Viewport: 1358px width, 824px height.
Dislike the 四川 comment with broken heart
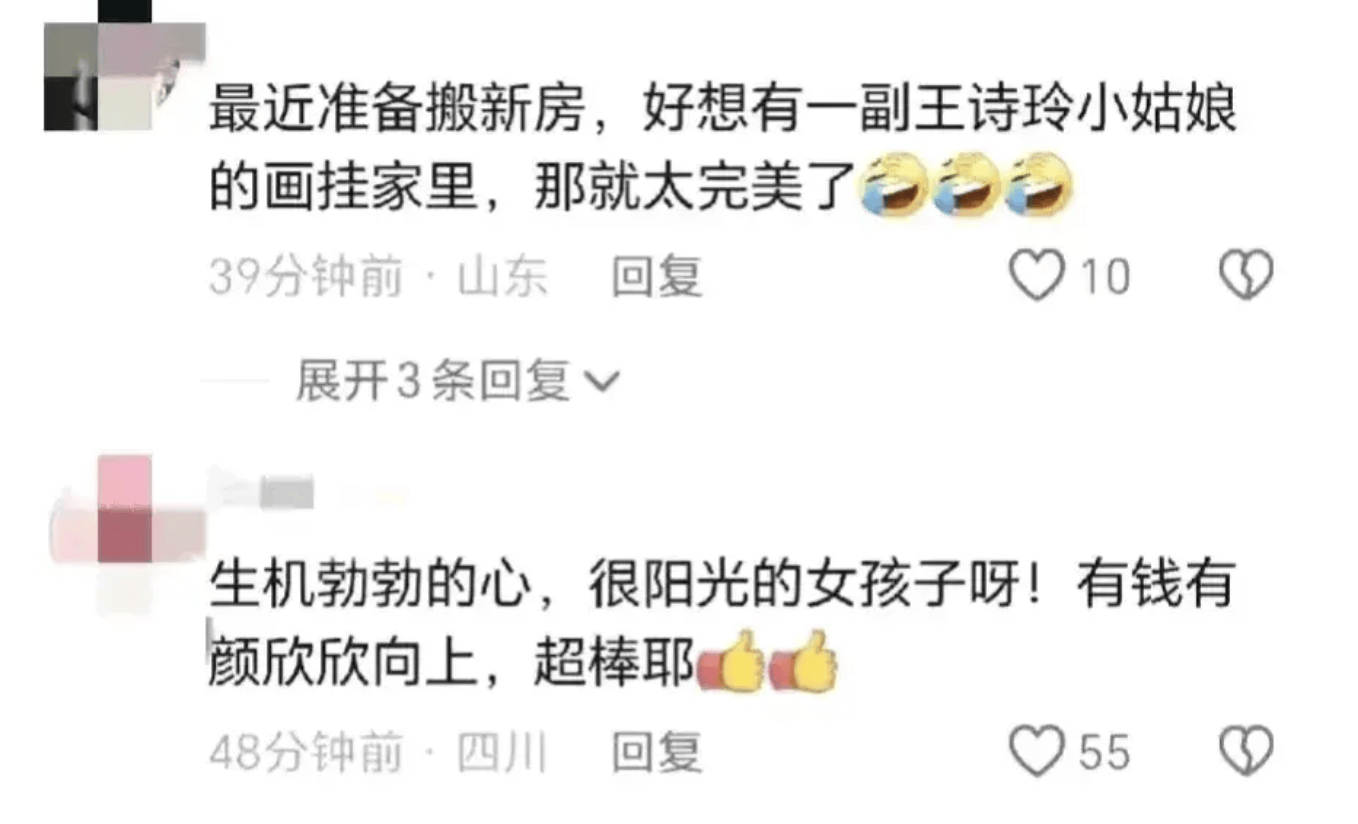[1248, 752]
